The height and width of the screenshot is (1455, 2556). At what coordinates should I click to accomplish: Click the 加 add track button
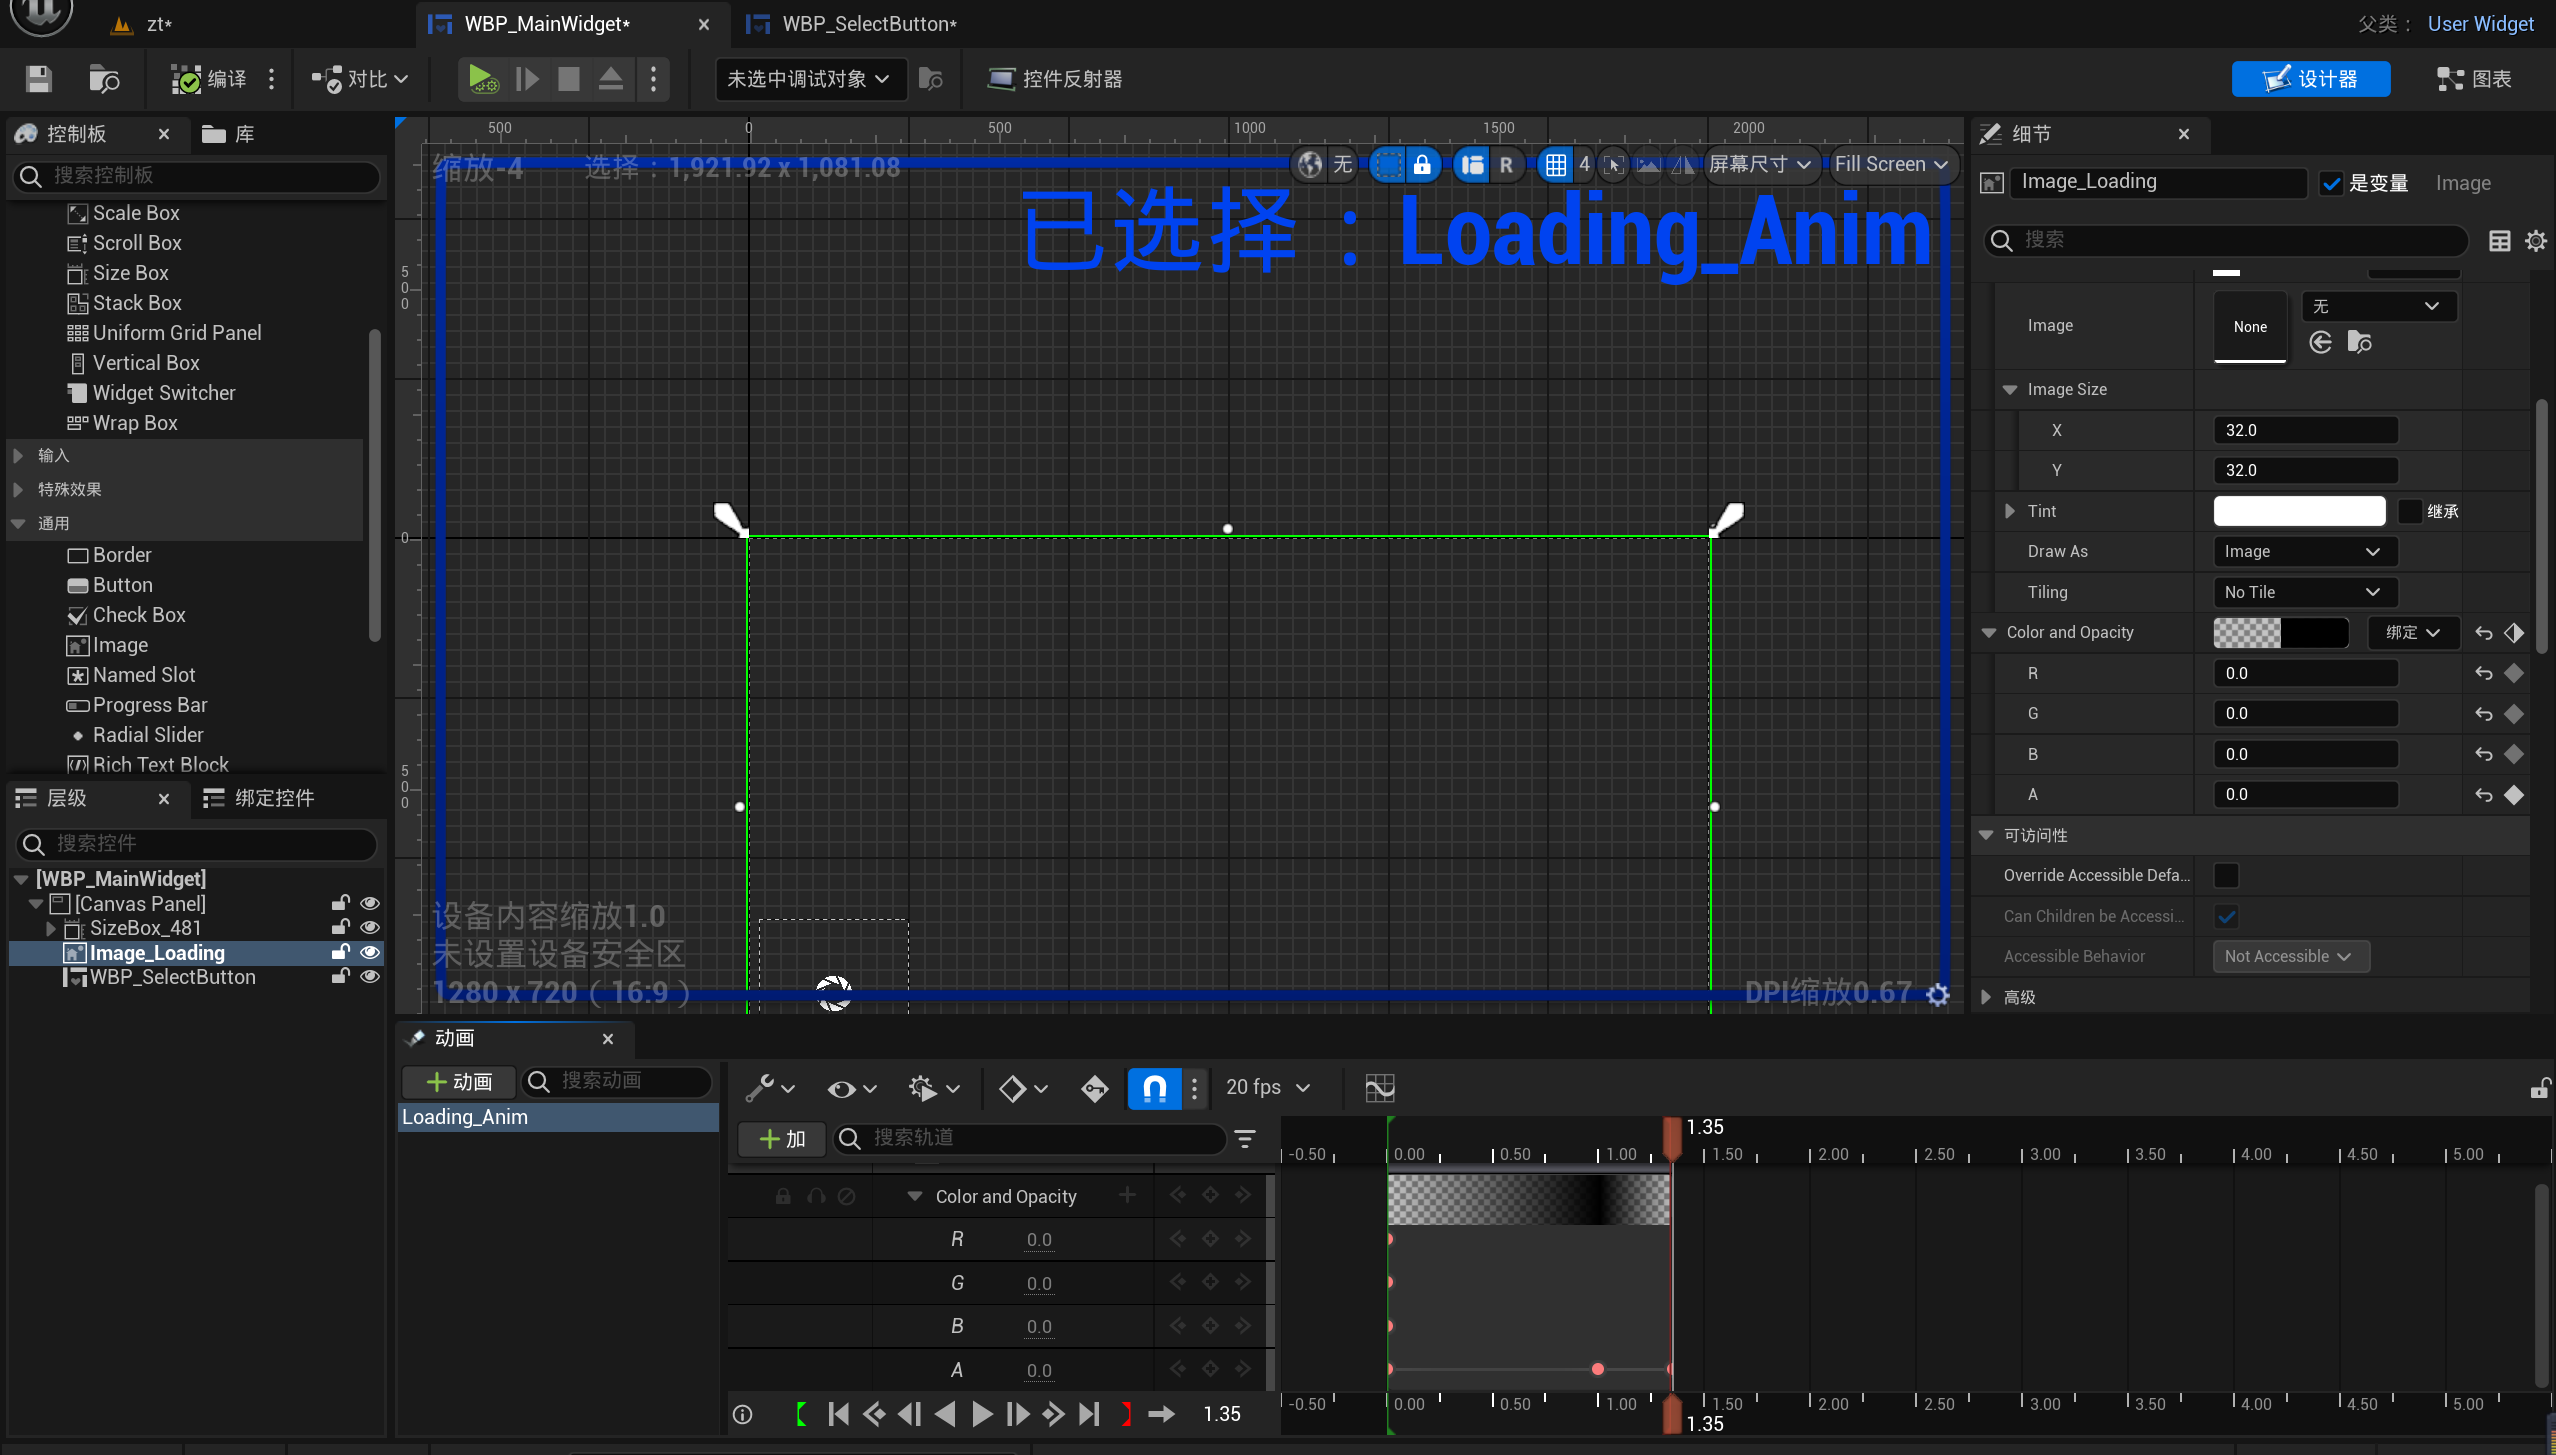(781, 1139)
